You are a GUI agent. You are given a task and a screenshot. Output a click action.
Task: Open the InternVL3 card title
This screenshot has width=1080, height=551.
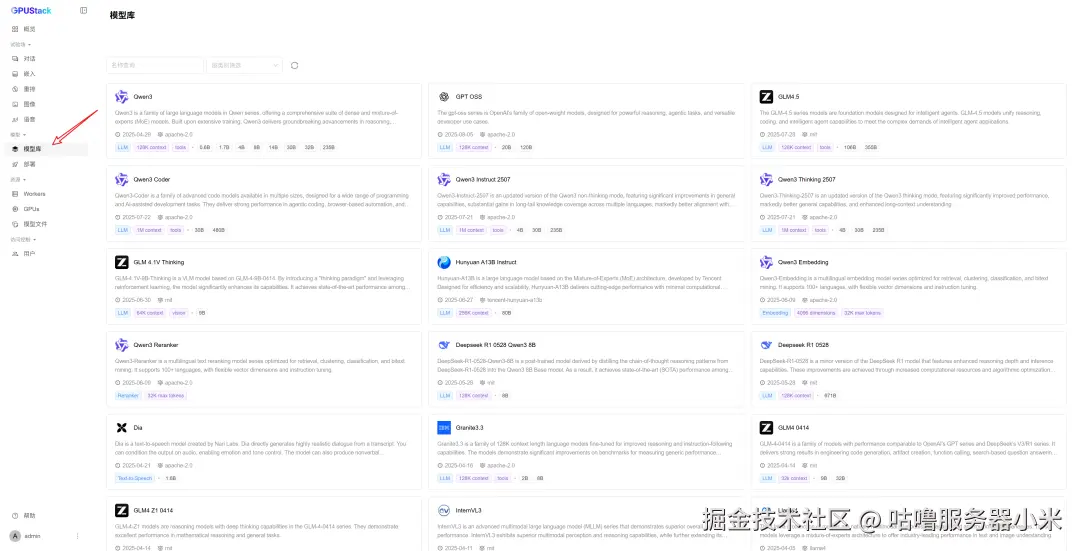468,510
